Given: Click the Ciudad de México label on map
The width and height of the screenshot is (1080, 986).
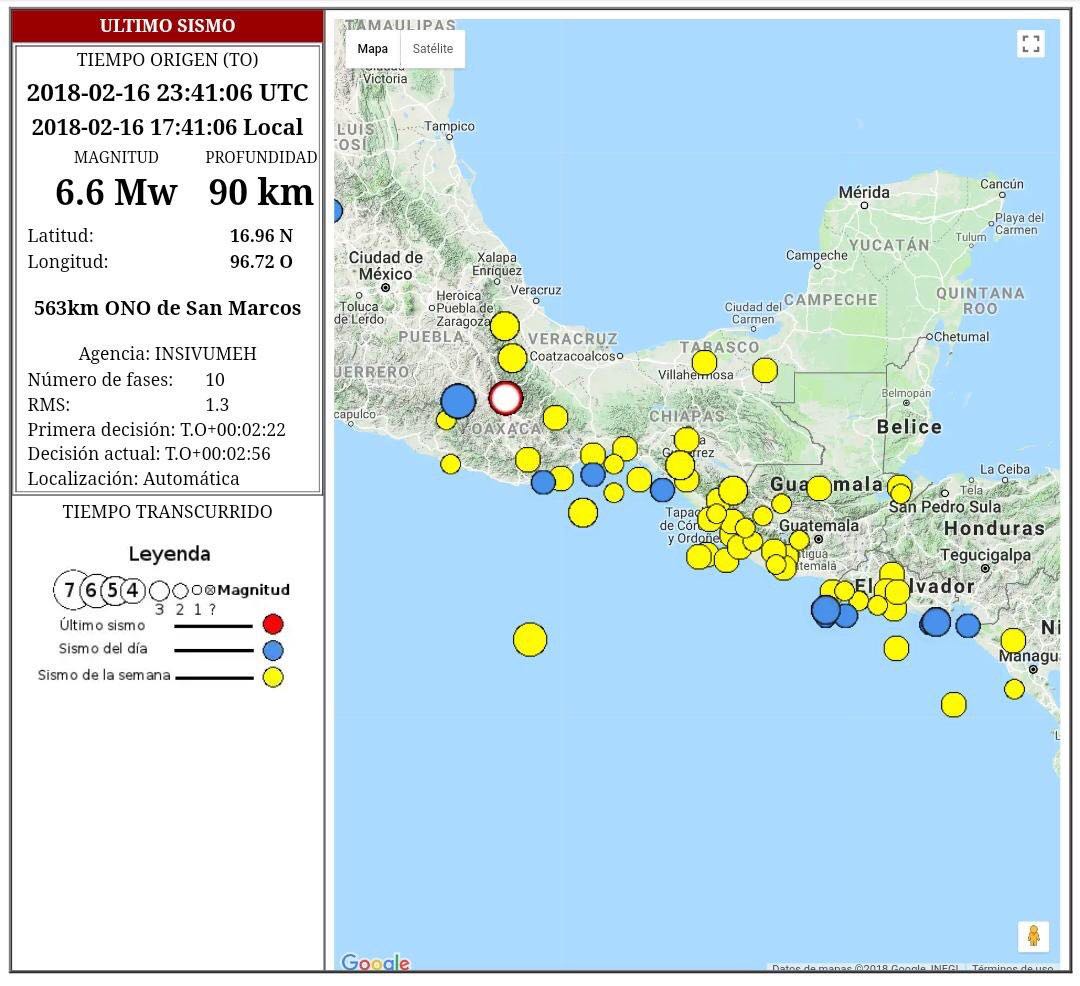Looking at the screenshot, I should (386, 265).
